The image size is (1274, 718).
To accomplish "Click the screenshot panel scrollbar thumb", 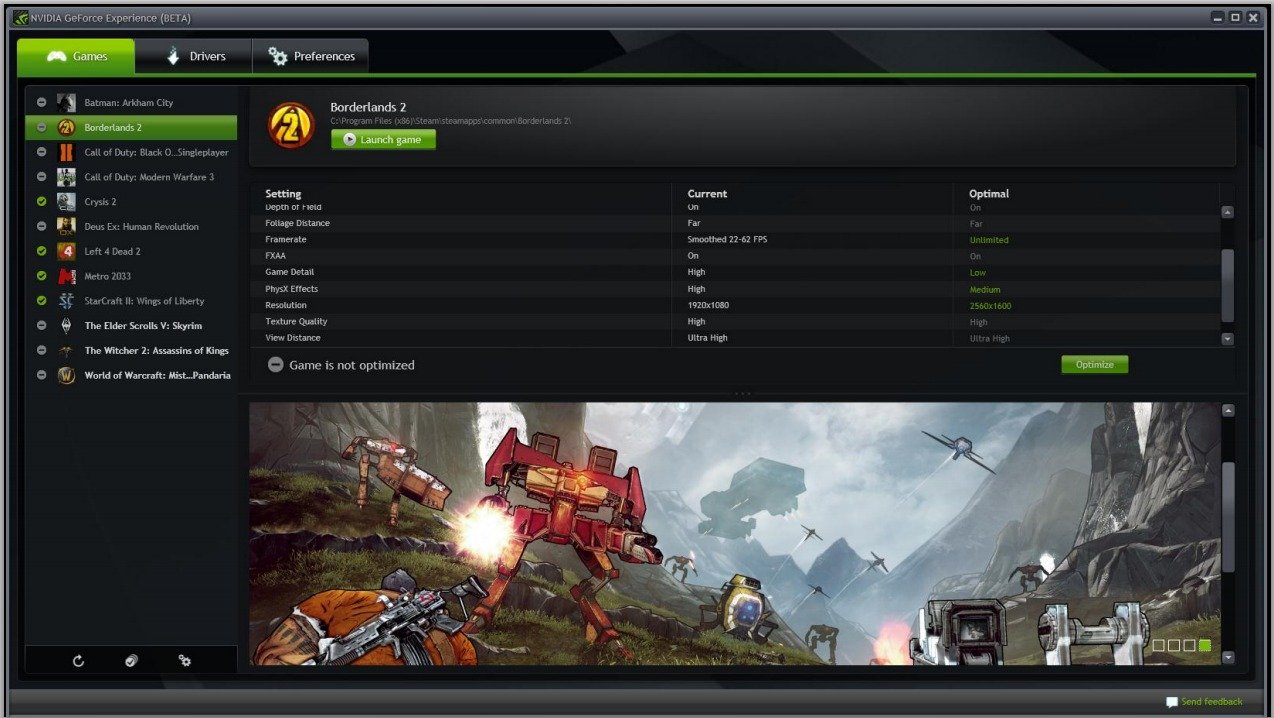I will 1228,517.
